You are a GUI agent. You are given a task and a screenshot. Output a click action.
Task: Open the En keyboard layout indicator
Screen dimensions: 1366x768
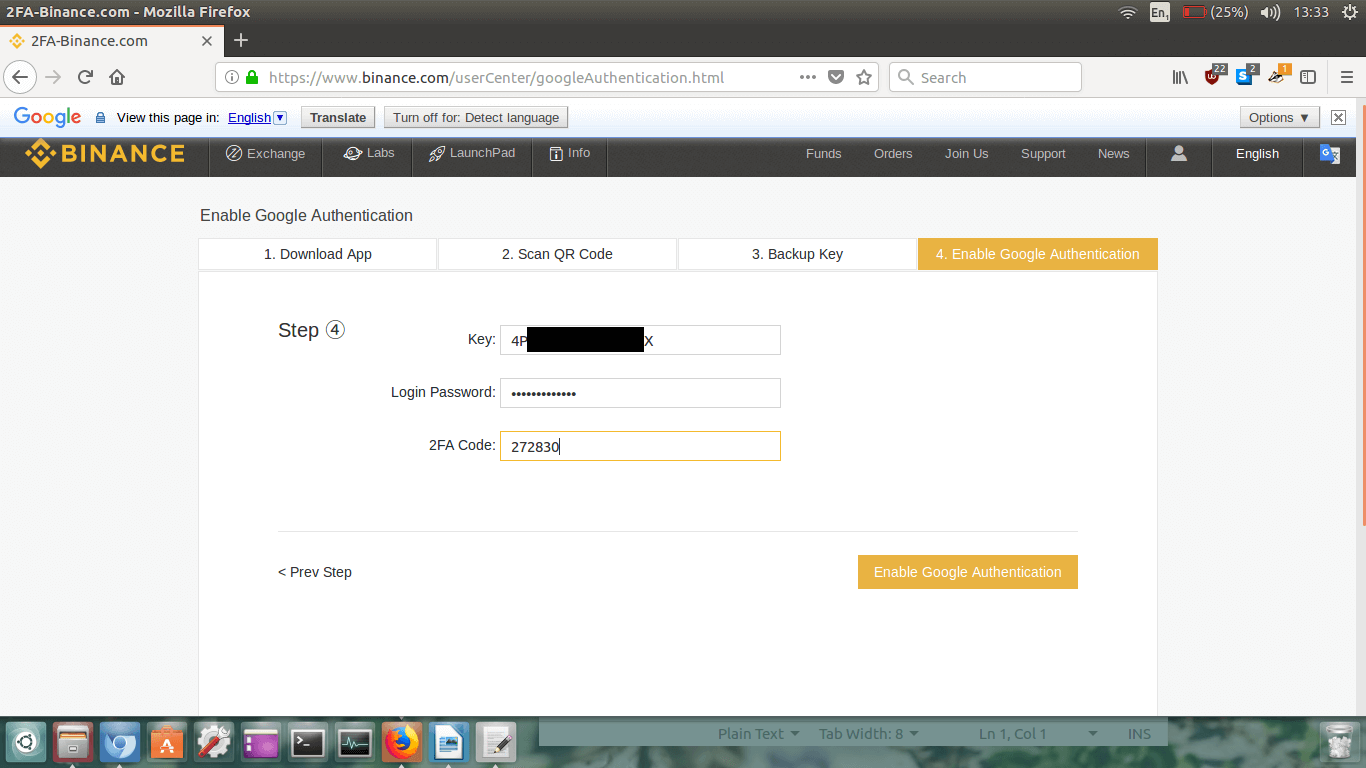tap(1160, 12)
